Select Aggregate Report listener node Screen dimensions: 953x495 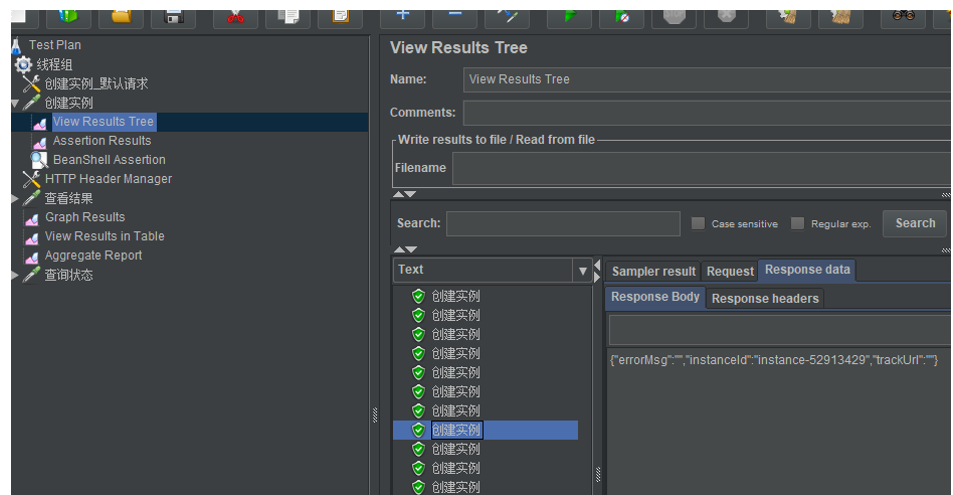point(93,255)
